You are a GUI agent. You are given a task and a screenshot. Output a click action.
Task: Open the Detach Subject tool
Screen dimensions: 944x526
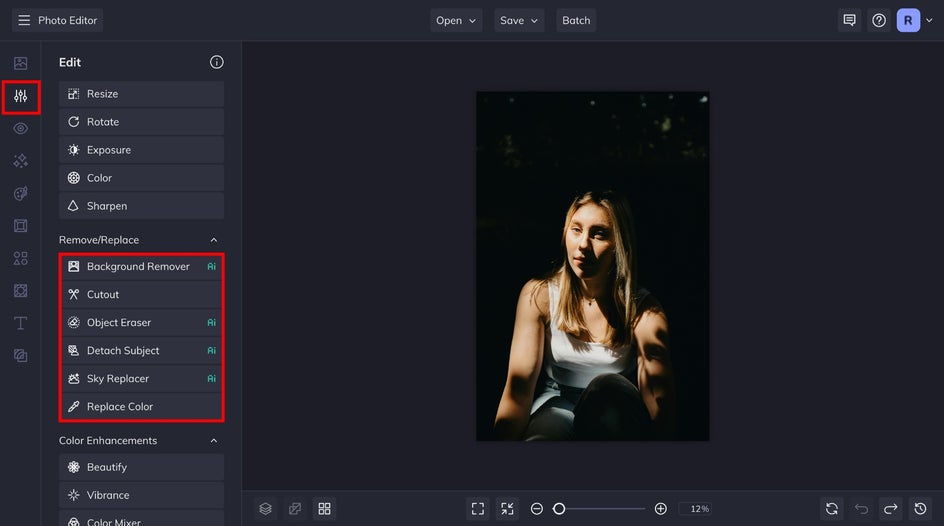(141, 351)
